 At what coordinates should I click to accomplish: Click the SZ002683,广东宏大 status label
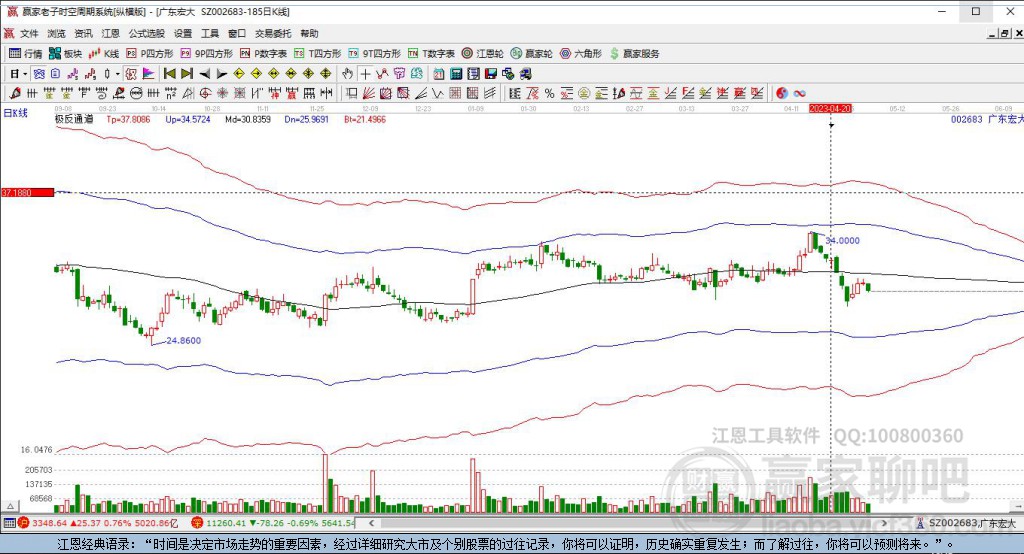pyautogui.click(x=972, y=523)
